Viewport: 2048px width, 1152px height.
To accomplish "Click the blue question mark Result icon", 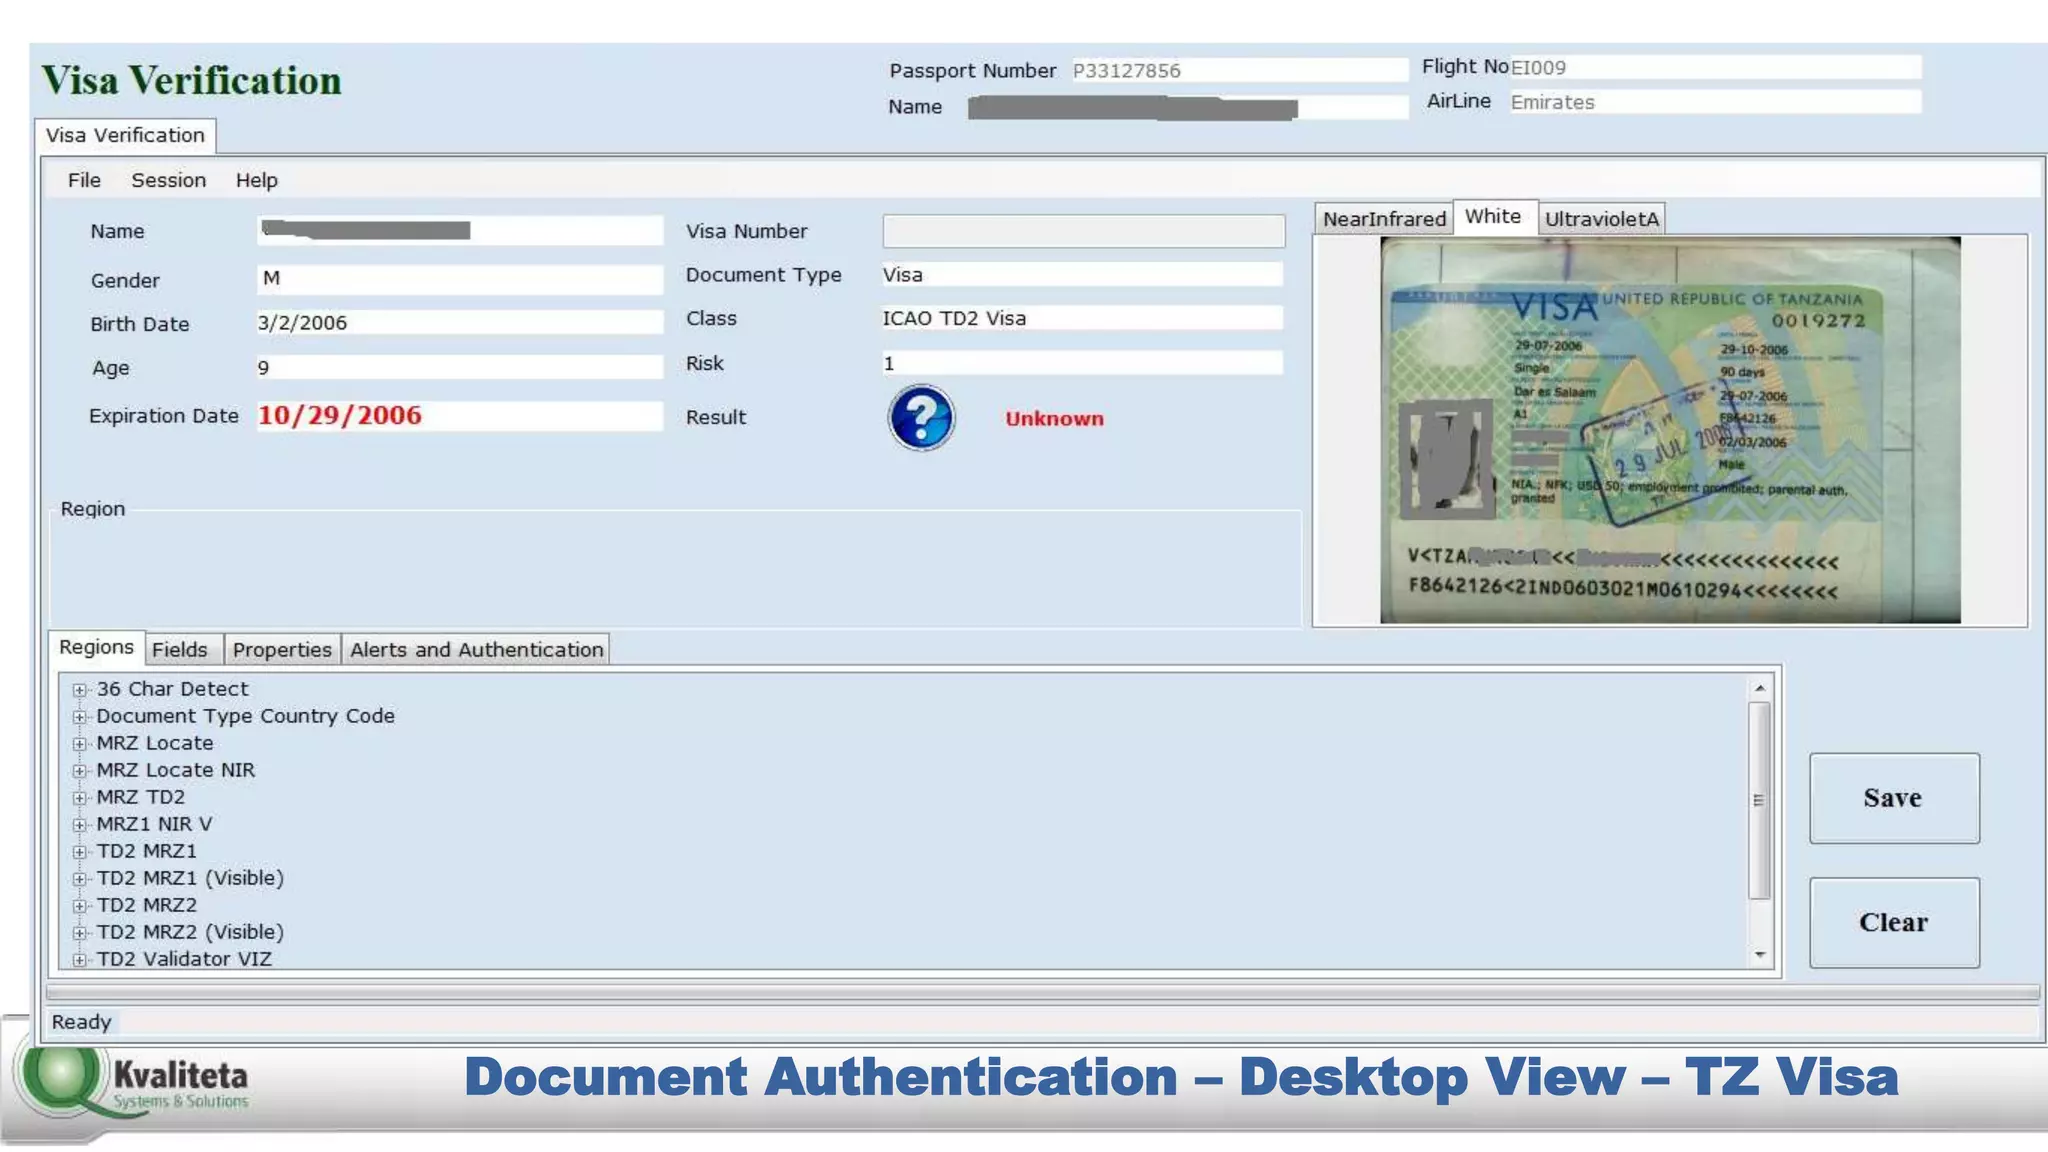I will pyautogui.click(x=921, y=418).
